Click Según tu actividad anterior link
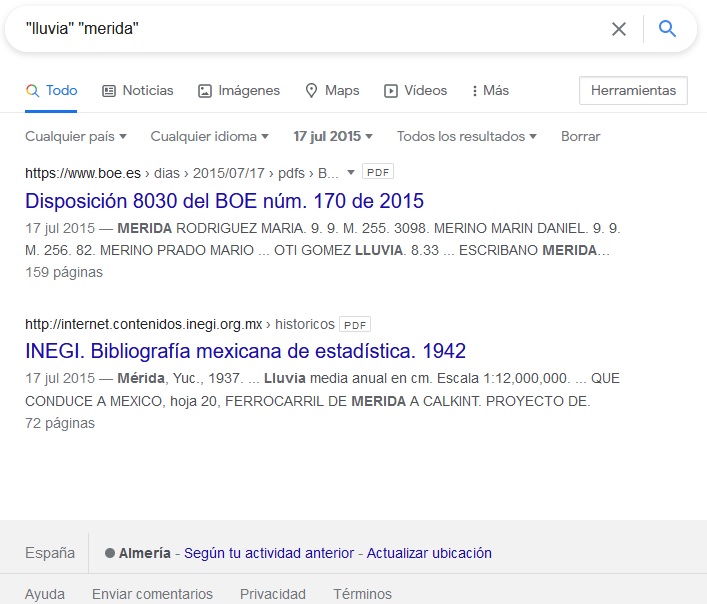This screenshot has width=707, height=604. tap(269, 553)
